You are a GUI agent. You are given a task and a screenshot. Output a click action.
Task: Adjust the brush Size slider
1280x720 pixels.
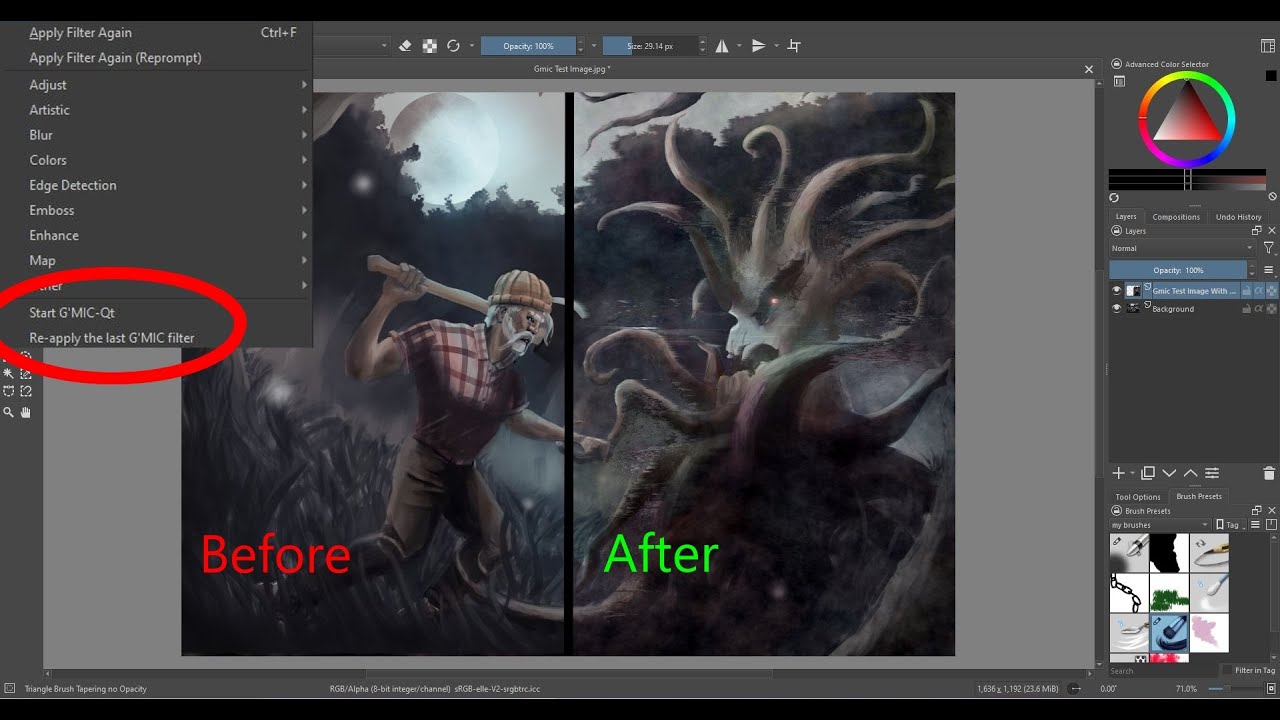[x=650, y=46]
